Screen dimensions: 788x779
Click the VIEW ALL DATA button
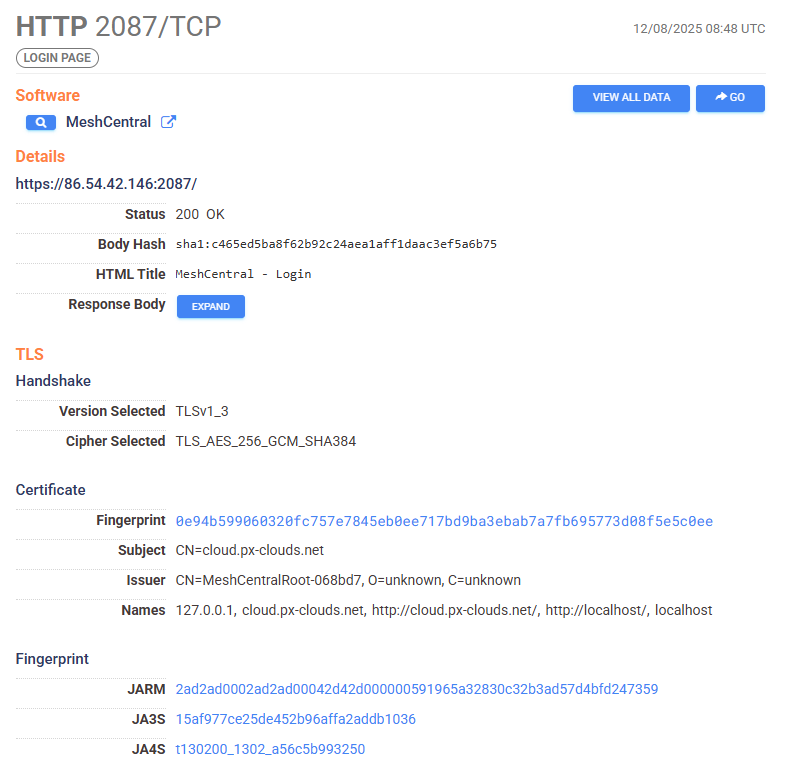click(630, 98)
